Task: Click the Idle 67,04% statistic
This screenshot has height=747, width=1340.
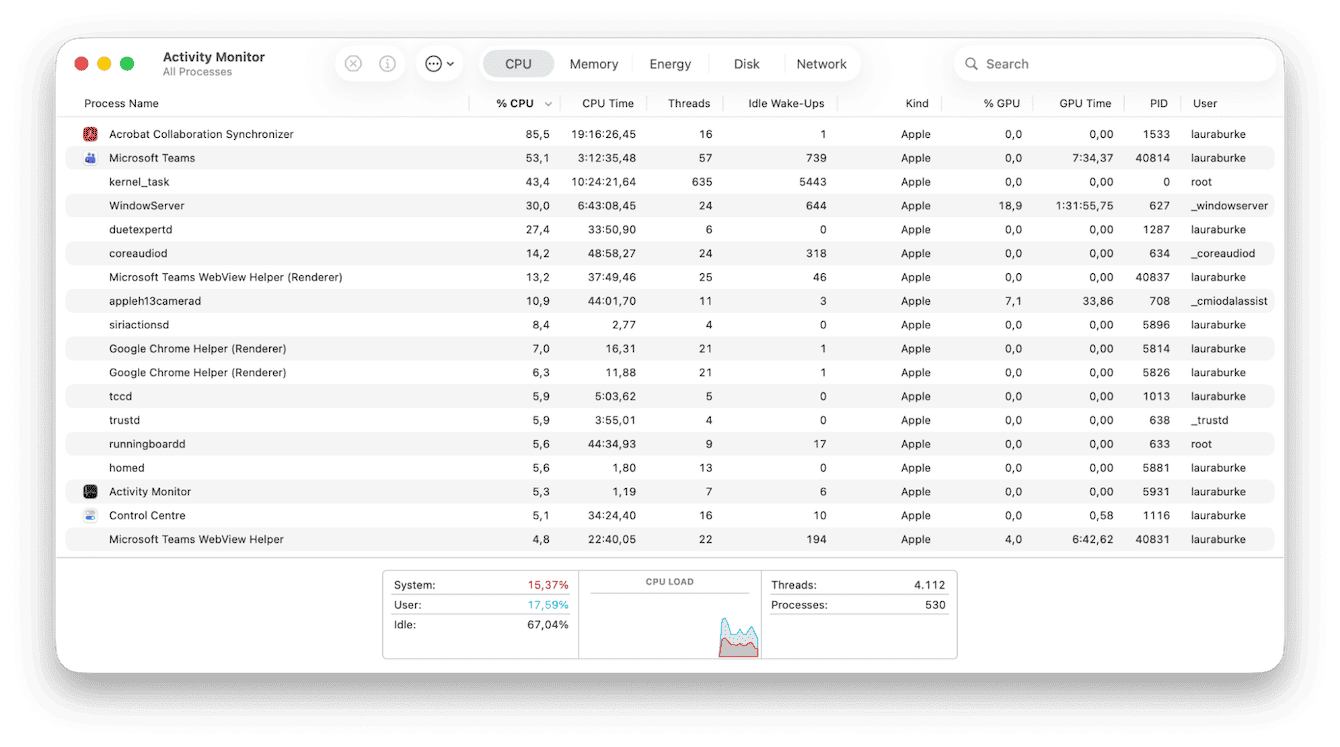Action: [x=481, y=625]
